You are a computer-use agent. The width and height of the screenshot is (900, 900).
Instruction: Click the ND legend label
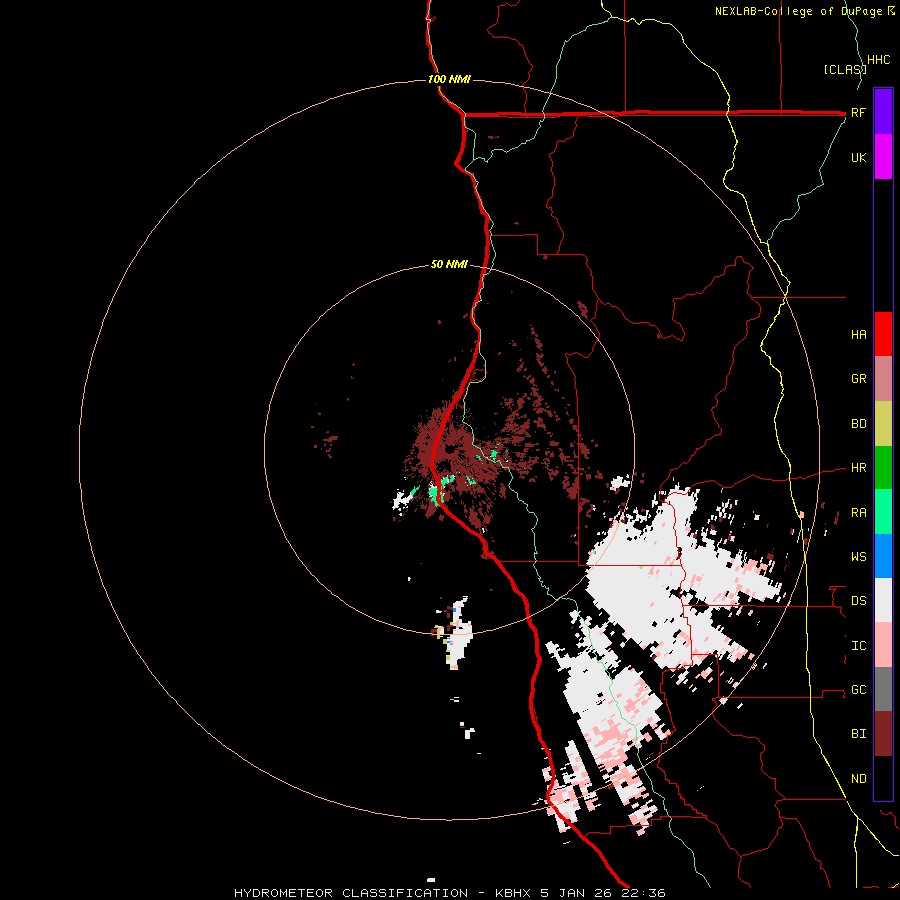pyautogui.click(x=858, y=779)
